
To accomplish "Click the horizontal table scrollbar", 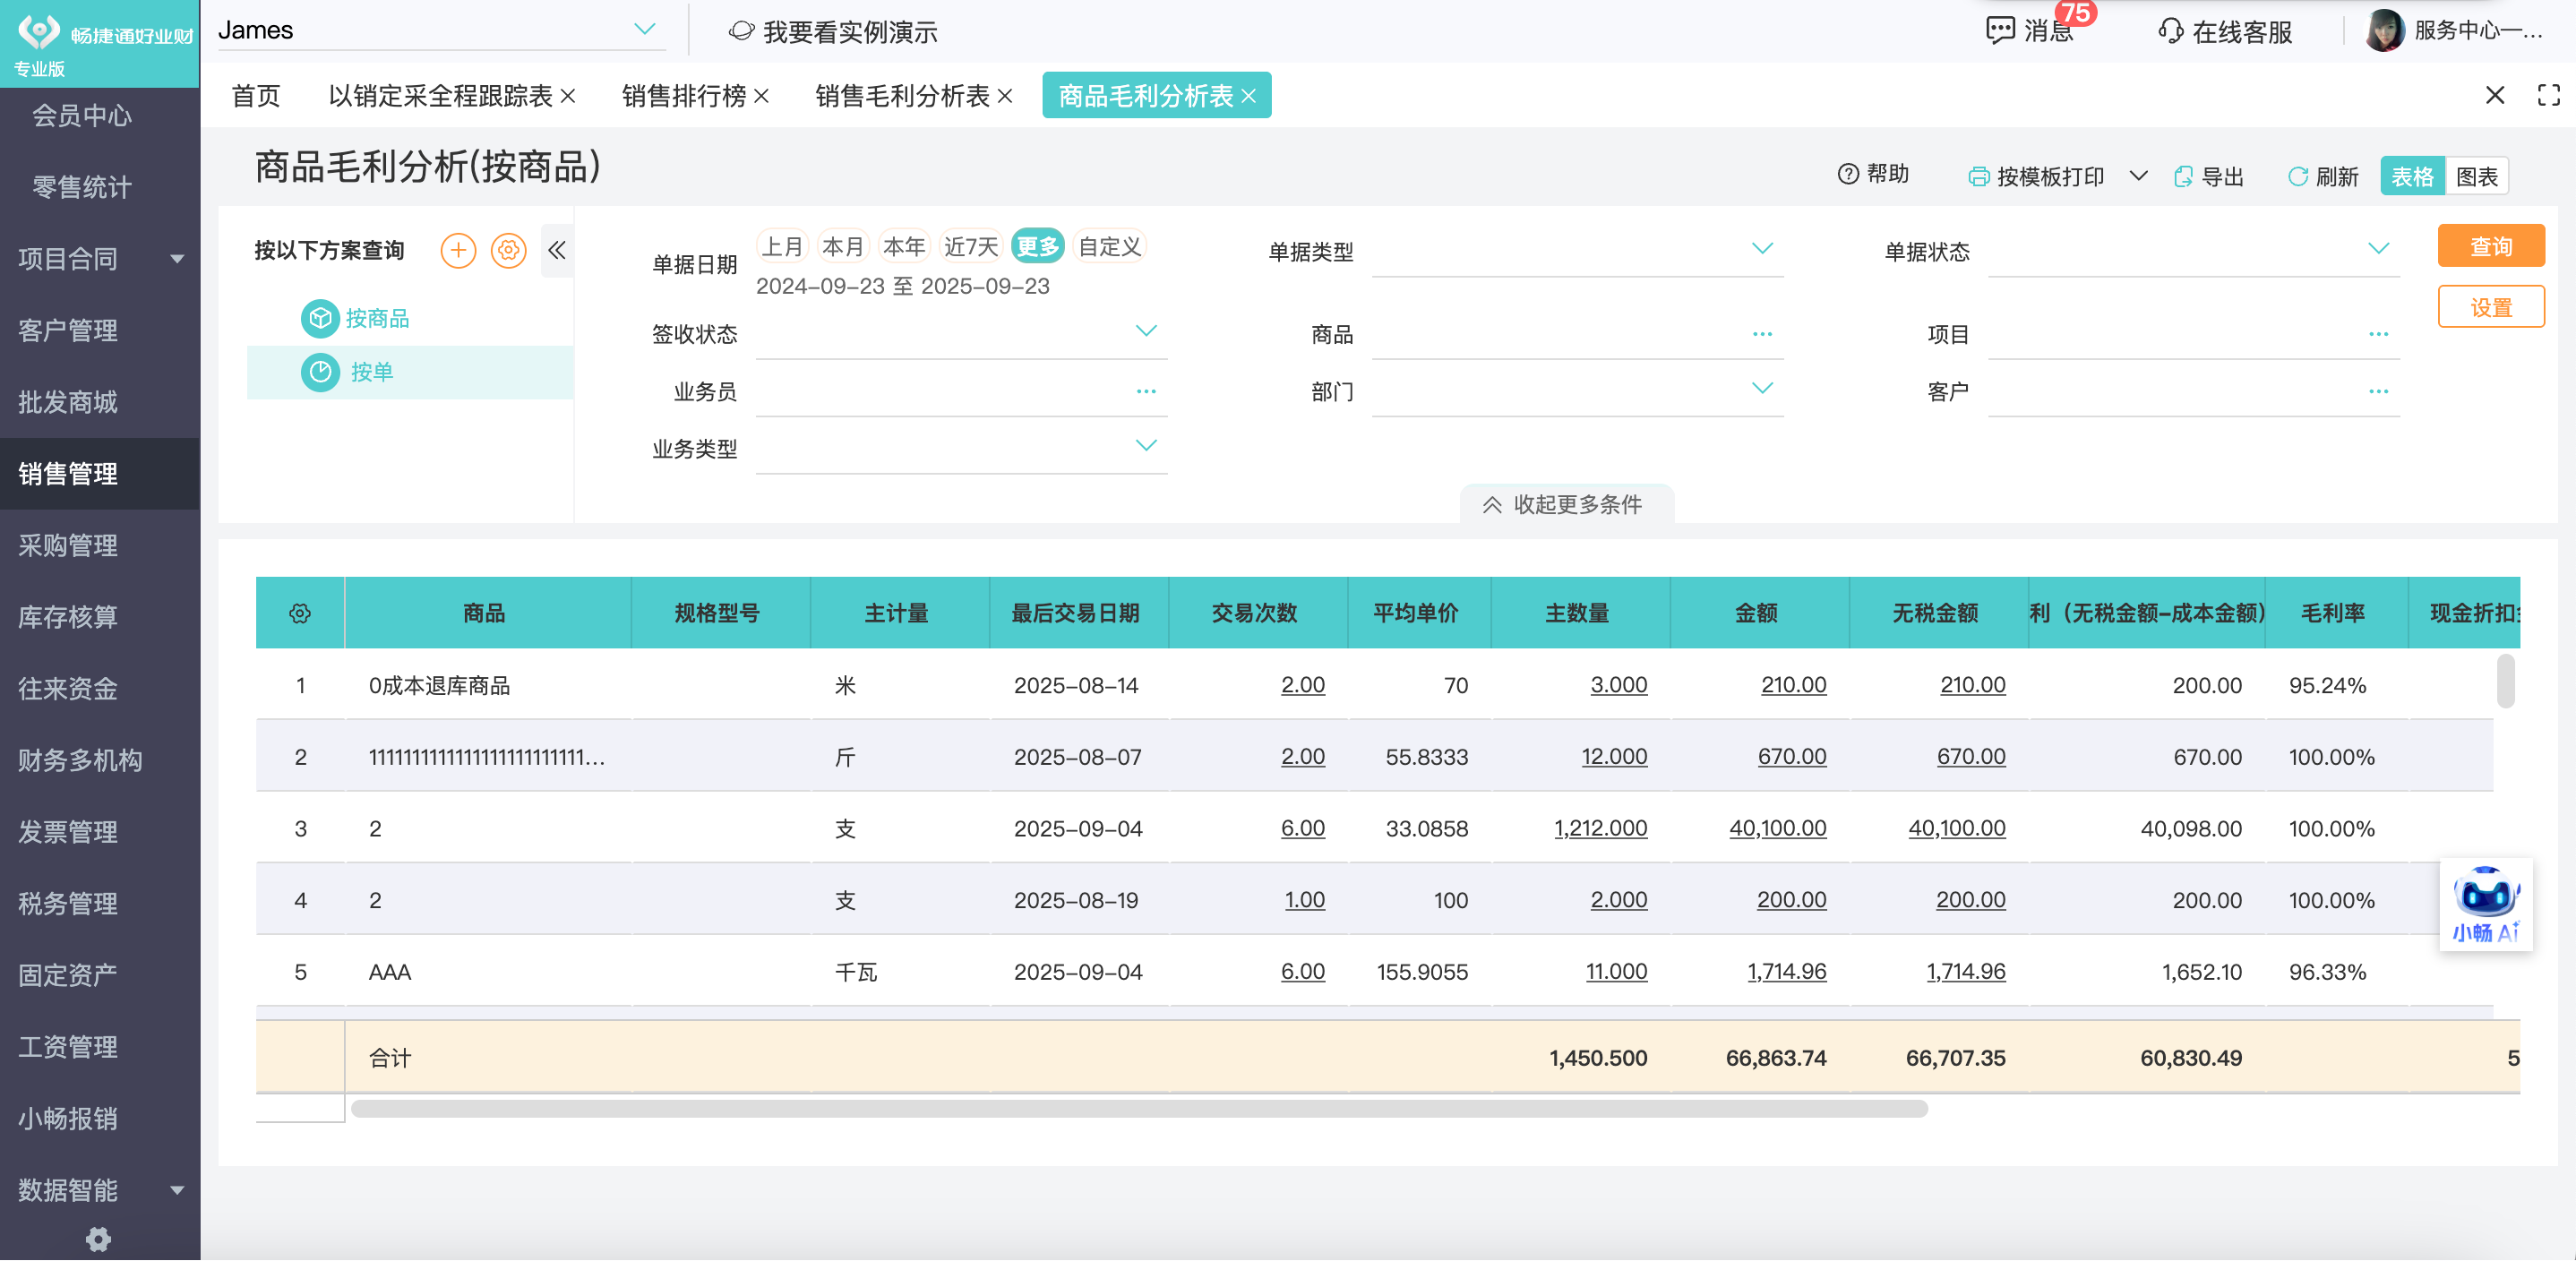I will pyautogui.click(x=1139, y=1108).
